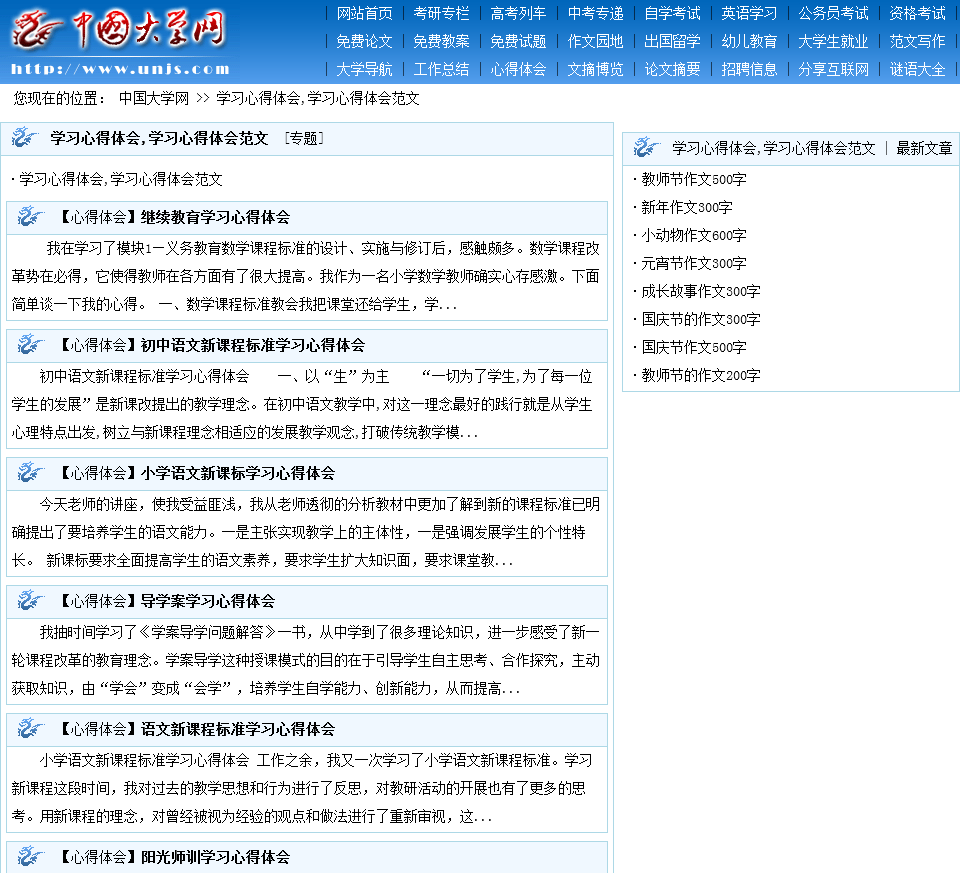Click 国庆节作文500字 sidebar link
960x873 pixels.
(x=694, y=347)
